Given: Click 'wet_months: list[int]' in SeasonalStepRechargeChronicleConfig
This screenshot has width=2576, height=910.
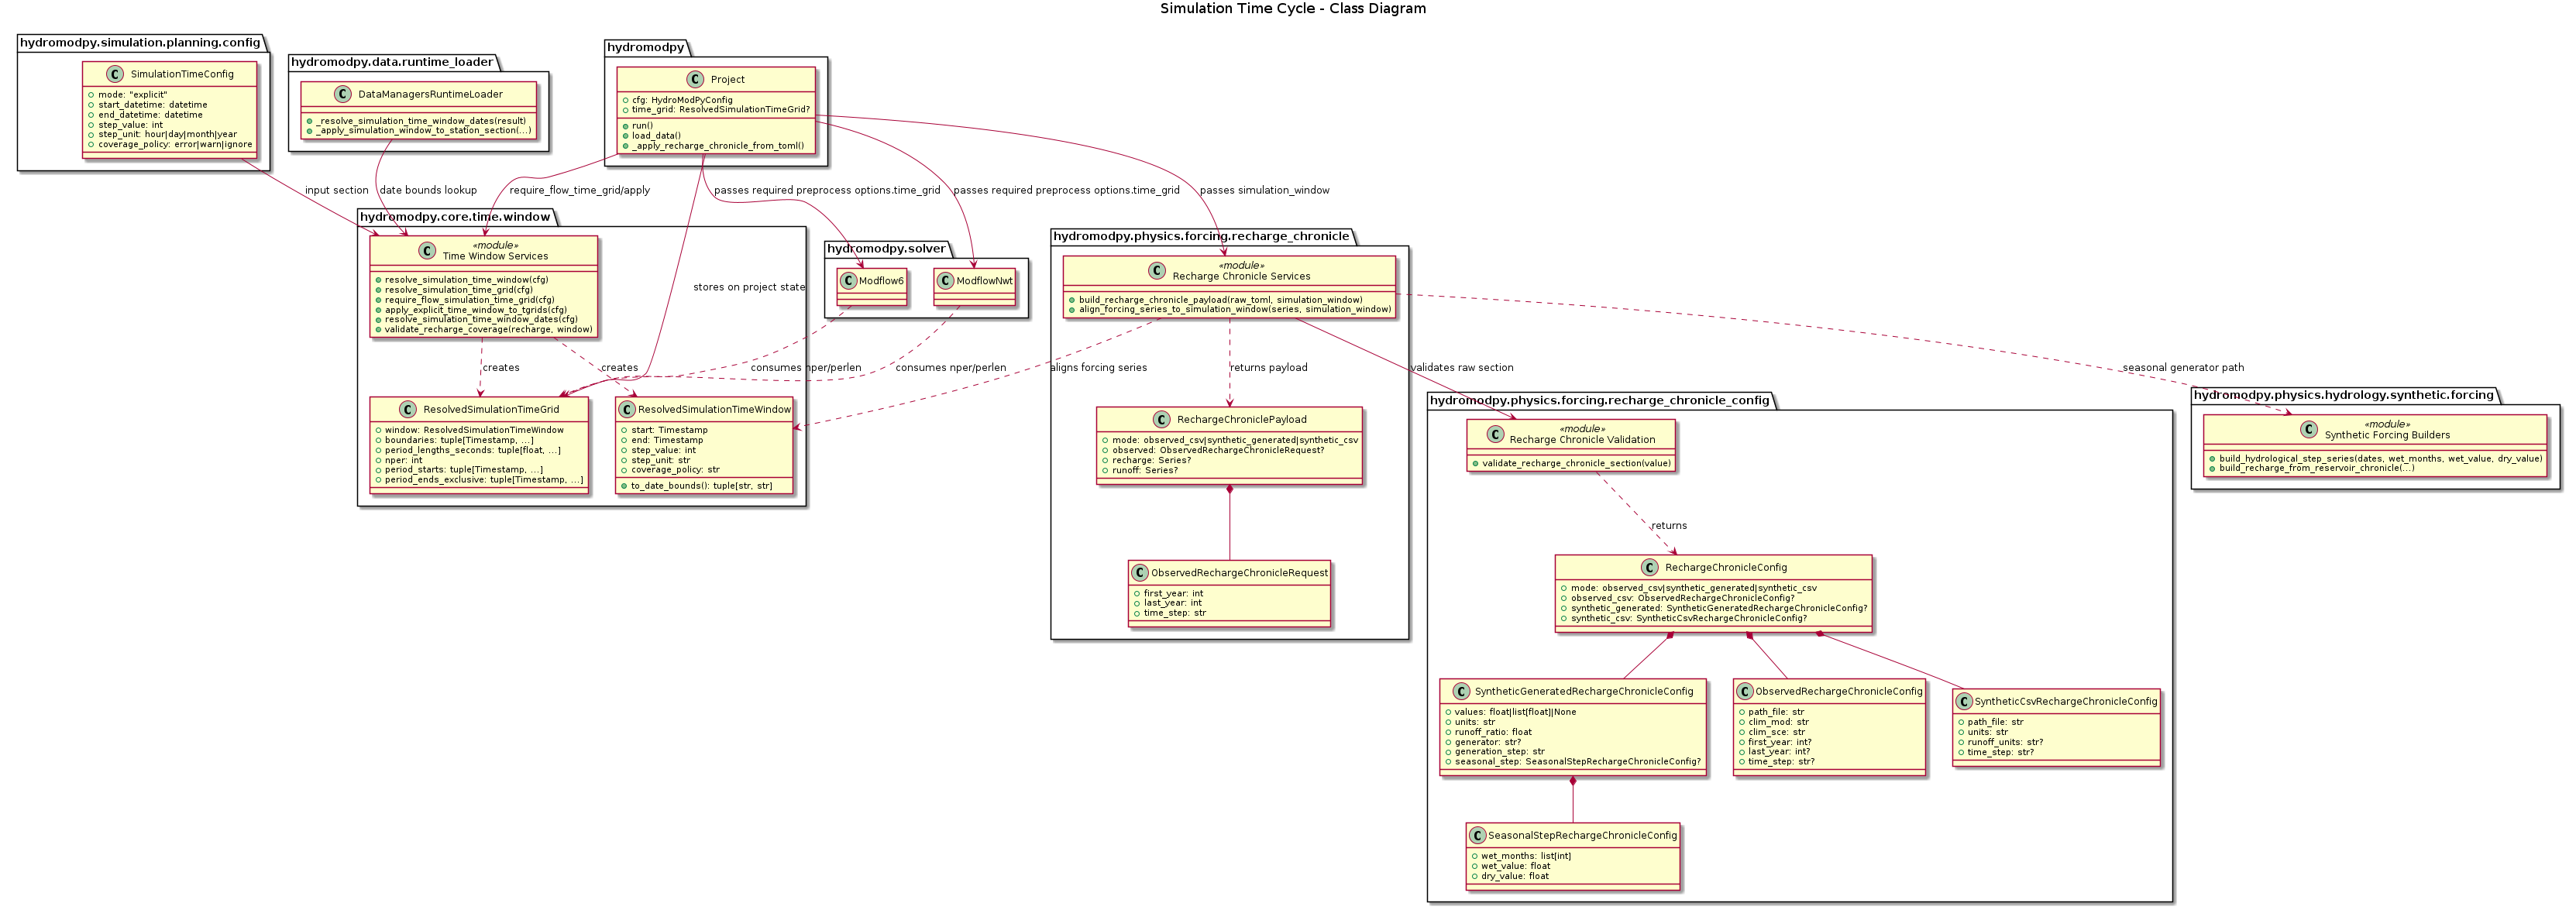Looking at the screenshot, I should (x=1525, y=856).
